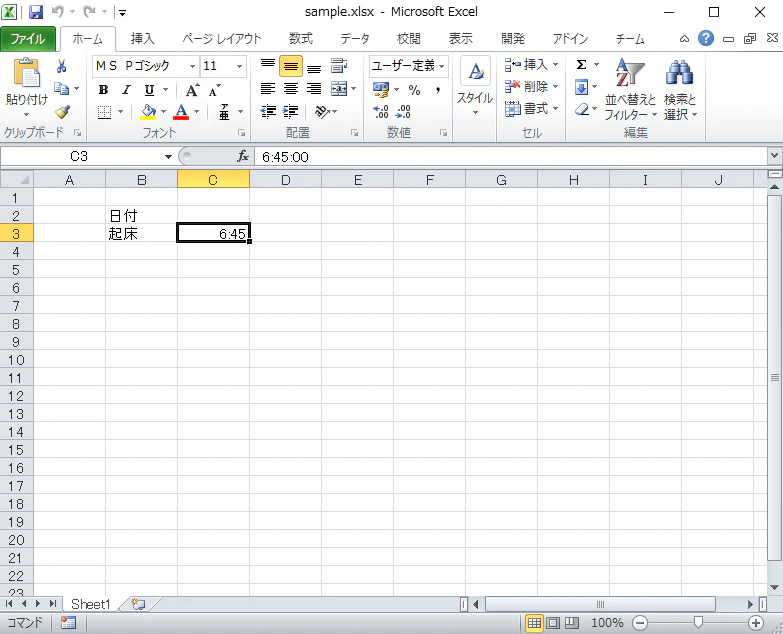Screen dimensions: 783x634
Task: Toggle middle vertical alignment
Action: pyautogui.click(x=291, y=66)
